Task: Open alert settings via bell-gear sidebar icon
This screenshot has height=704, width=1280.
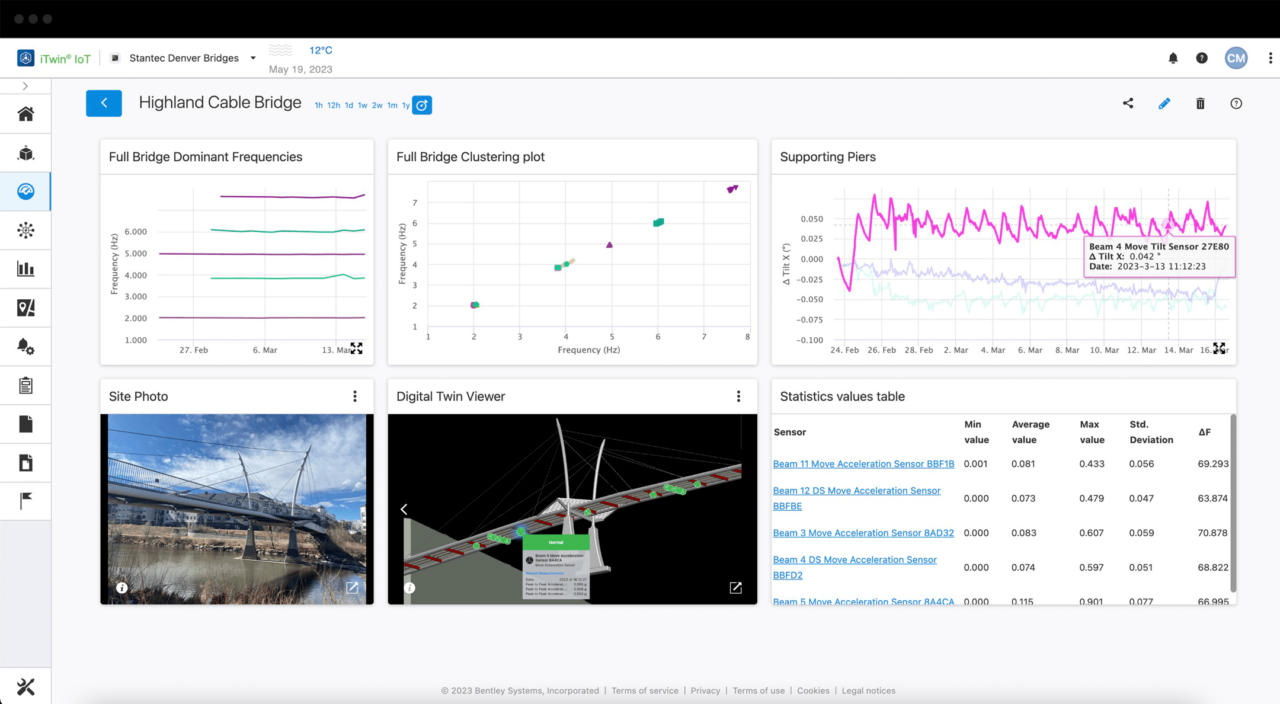Action: [x=25, y=345]
